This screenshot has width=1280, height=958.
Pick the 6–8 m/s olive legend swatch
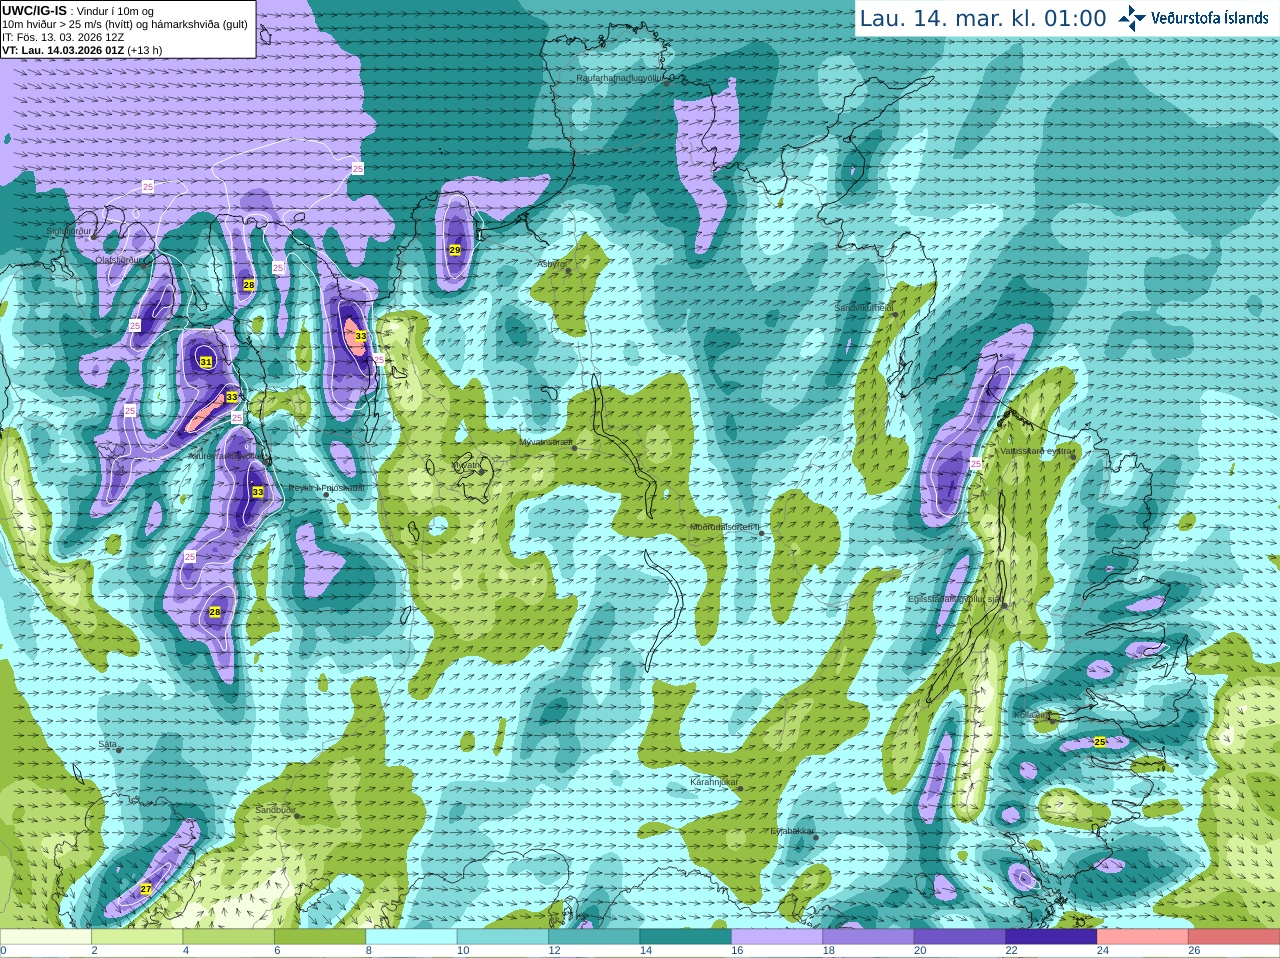click(320, 937)
